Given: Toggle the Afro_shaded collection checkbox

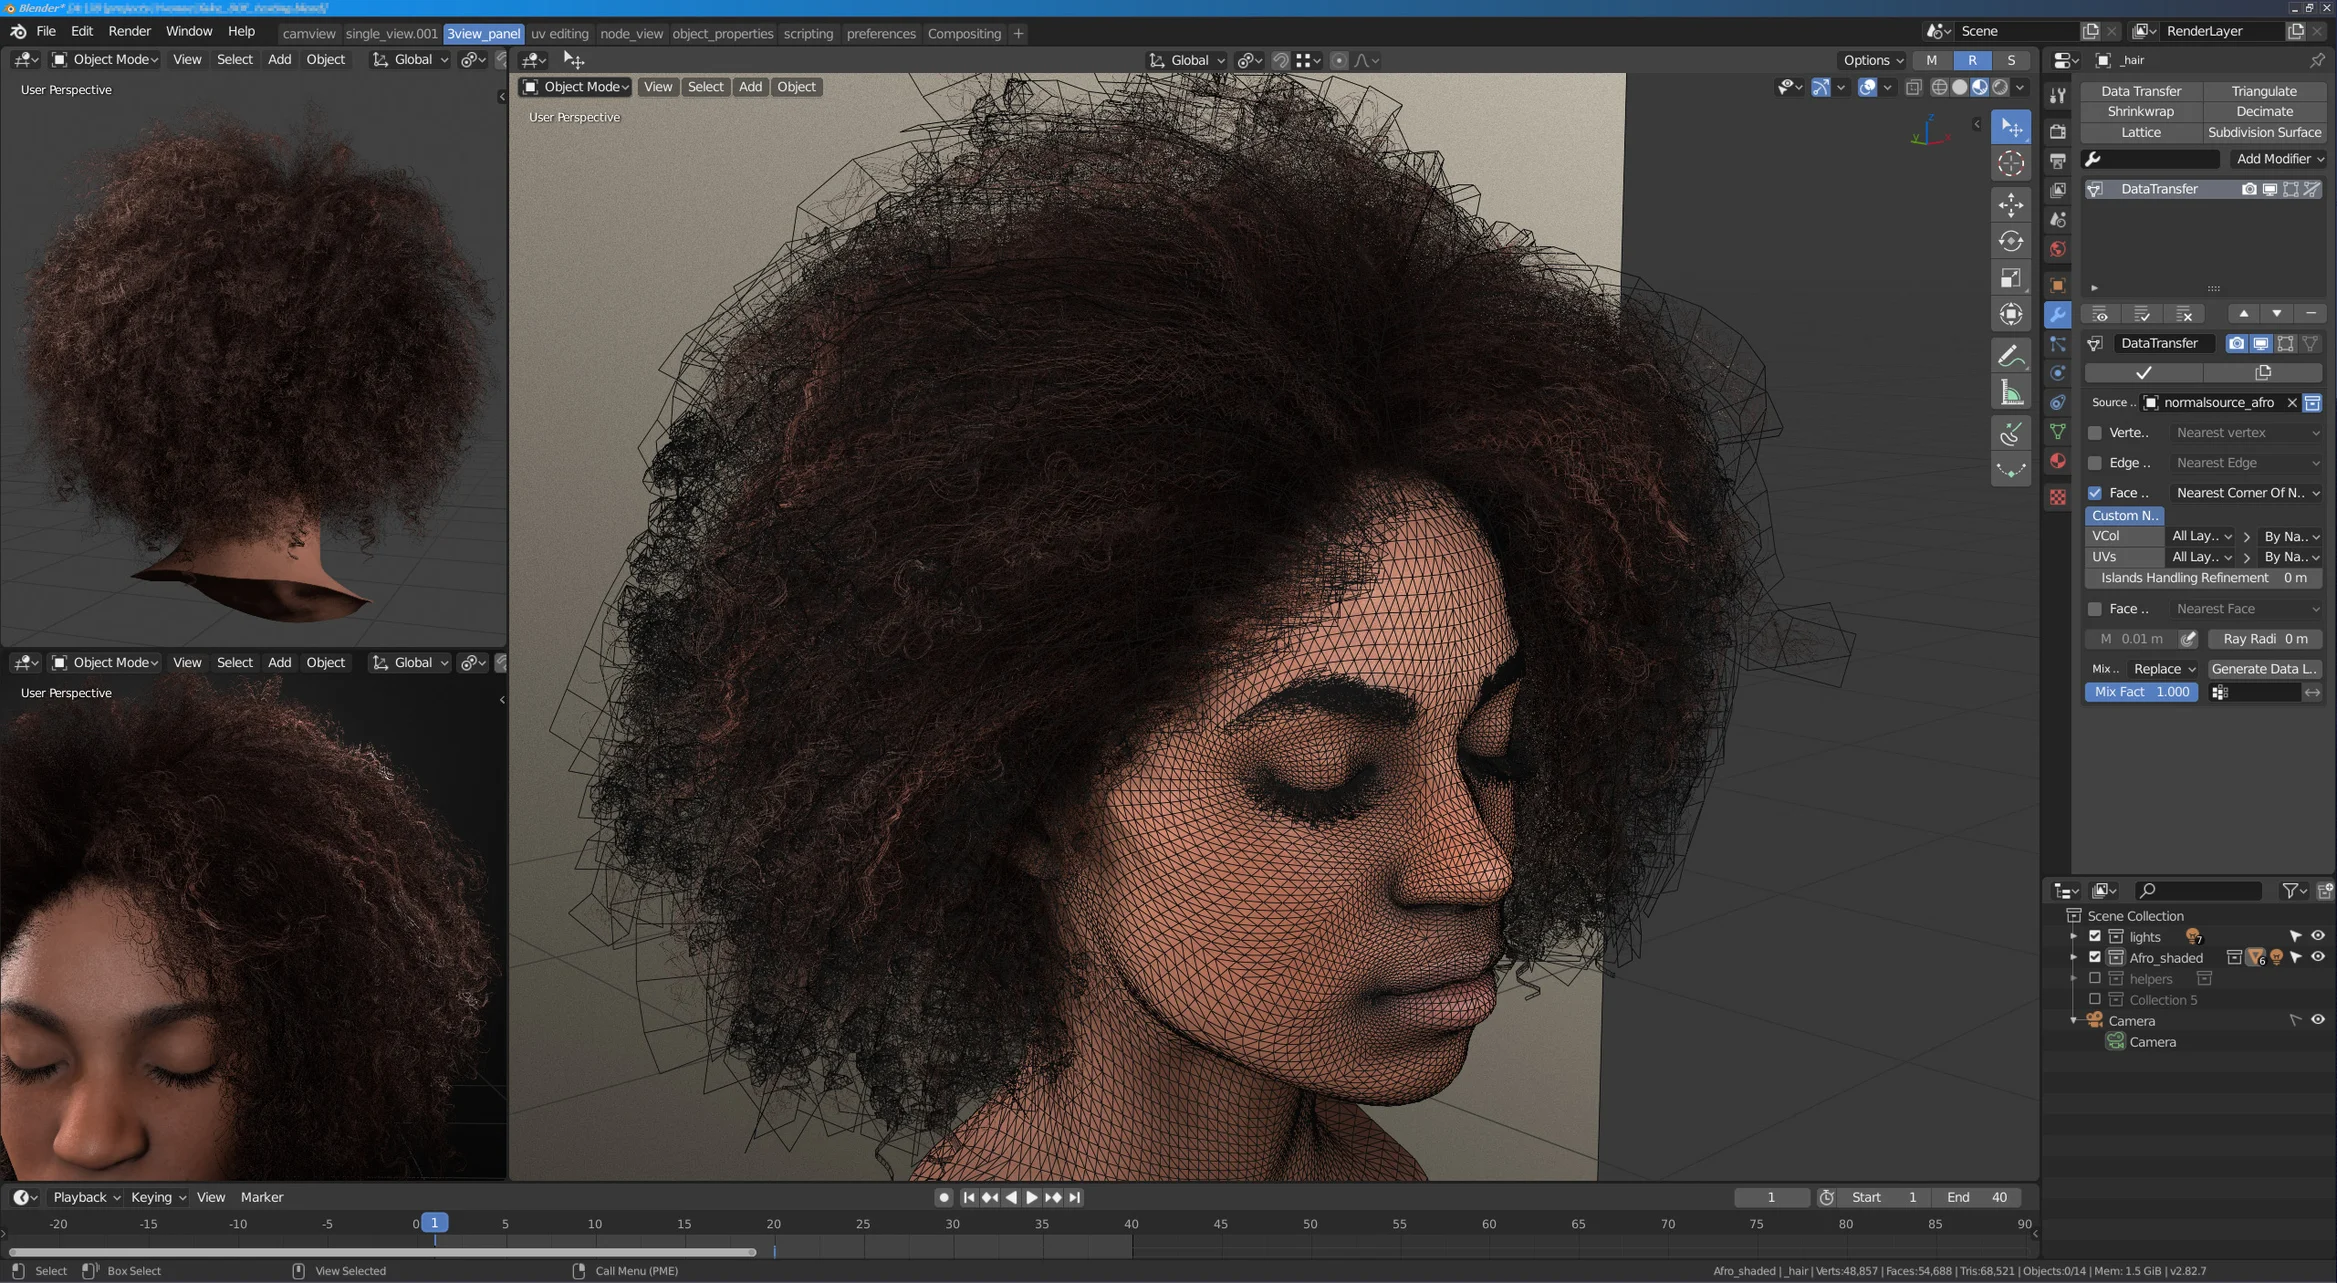Looking at the screenshot, I should (x=2094, y=958).
